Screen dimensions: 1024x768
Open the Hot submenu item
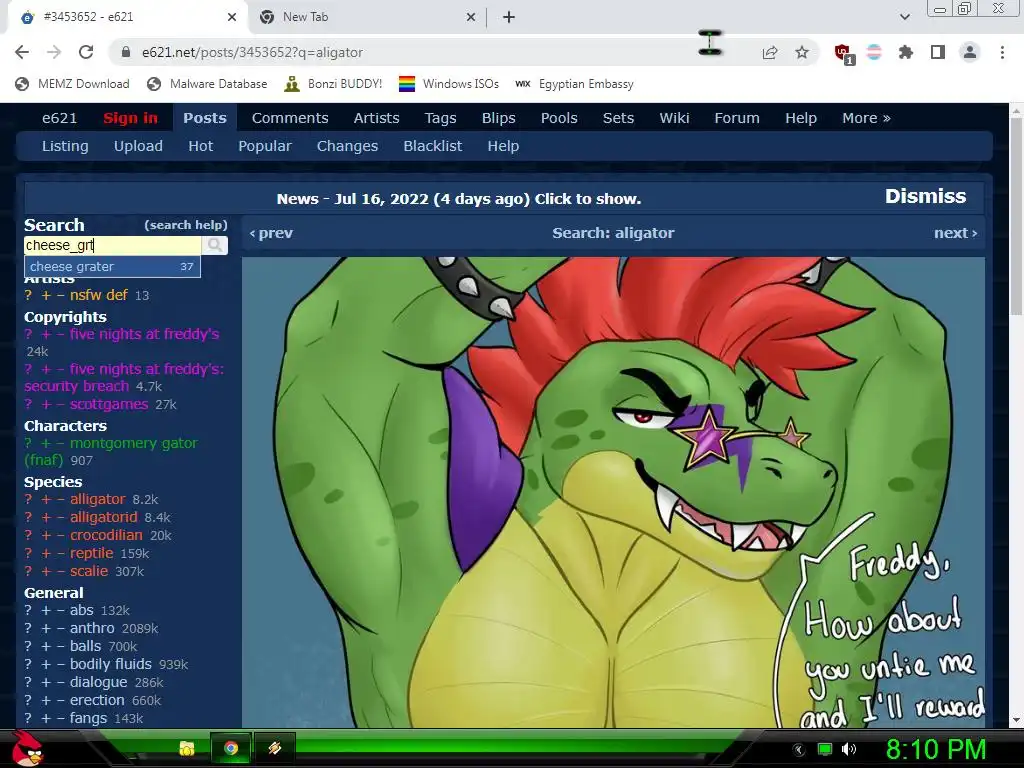pyautogui.click(x=200, y=146)
